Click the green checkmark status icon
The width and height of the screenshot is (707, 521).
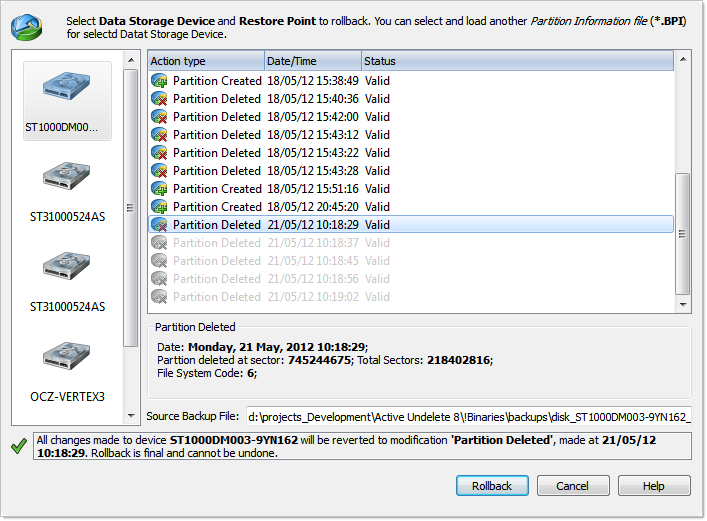tap(19, 446)
